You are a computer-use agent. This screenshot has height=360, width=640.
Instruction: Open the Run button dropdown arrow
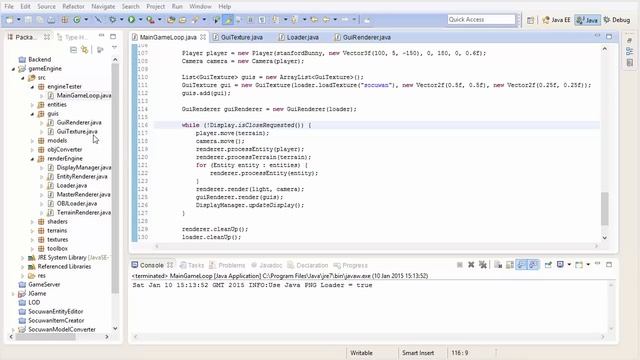pyautogui.click(x=140, y=20)
